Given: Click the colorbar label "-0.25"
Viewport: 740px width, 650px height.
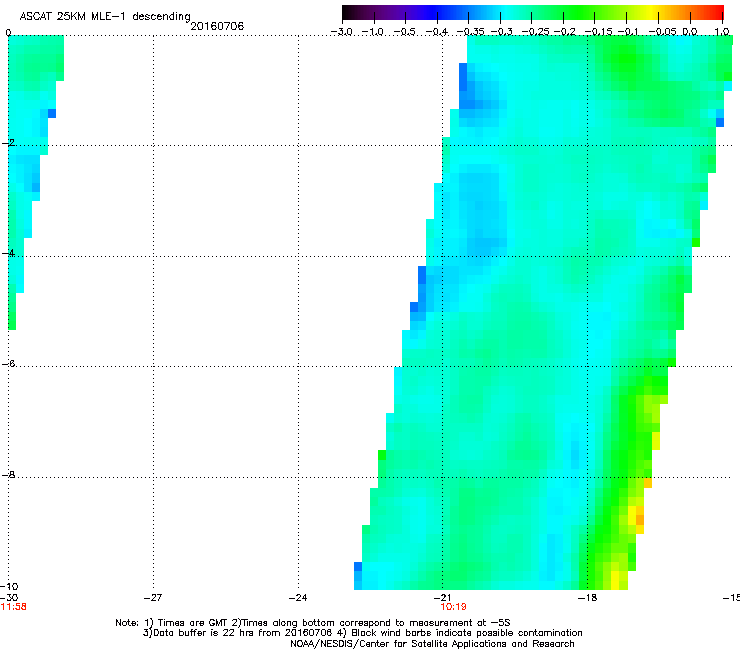Looking at the screenshot, I should [x=535, y=32].
